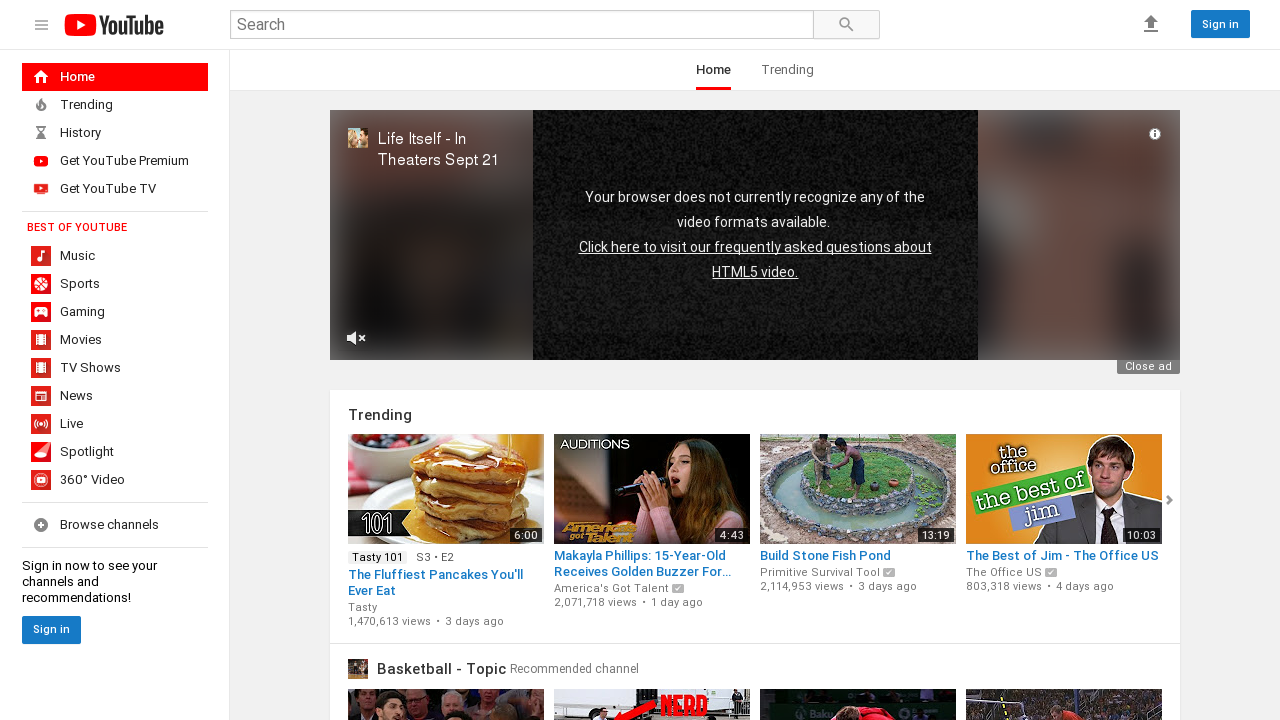
Task: Click the Gaming controller icon
Action: pos(41,312)
